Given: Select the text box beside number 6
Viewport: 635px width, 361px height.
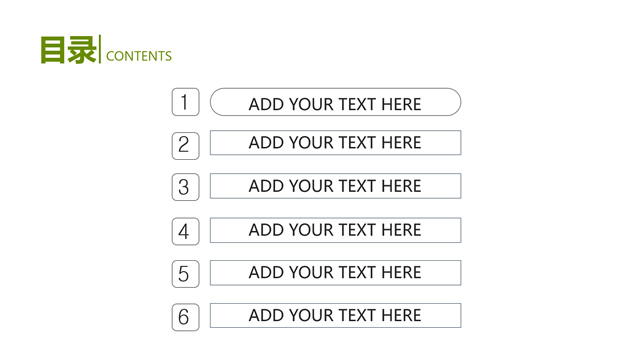Looking at the screenshot, I should [x=335, y=315].
